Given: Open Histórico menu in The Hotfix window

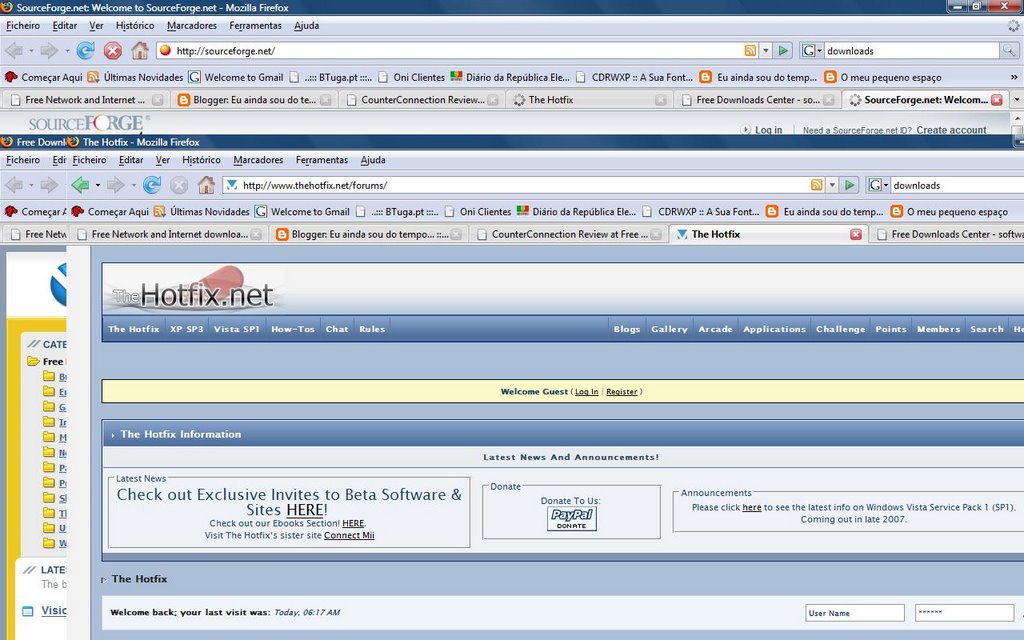Looking at the screenshot, I should (201, 160).
